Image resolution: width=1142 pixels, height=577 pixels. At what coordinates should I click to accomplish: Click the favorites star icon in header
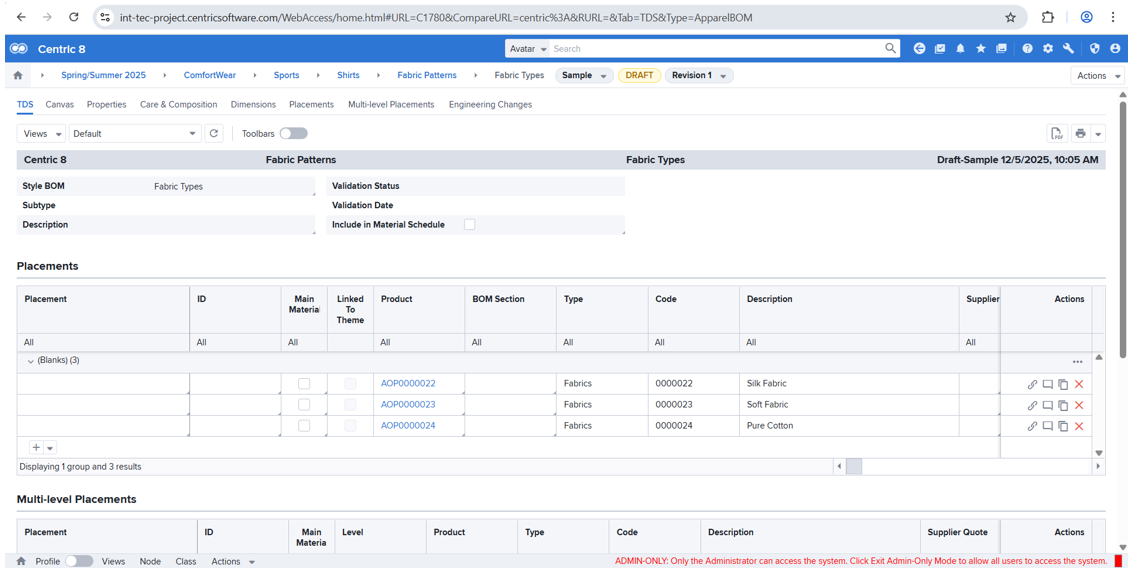[x=981, y=49]
